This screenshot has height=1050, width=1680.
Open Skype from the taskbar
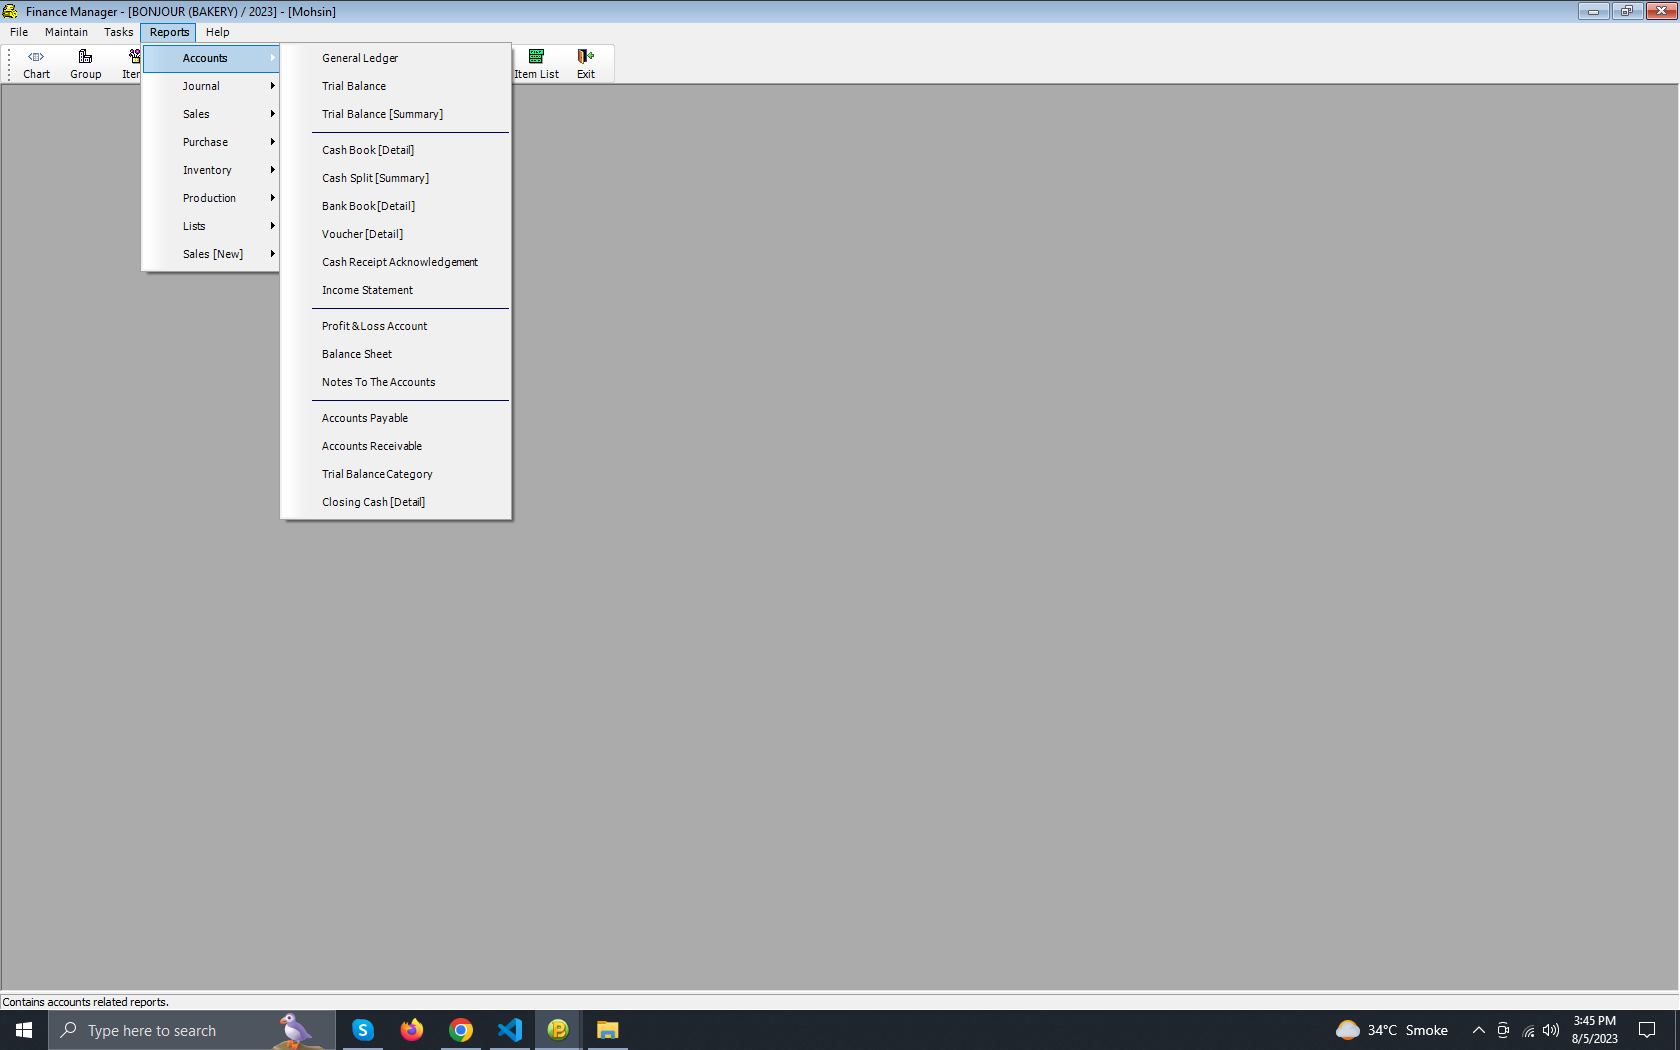(x=363, y=1030)
